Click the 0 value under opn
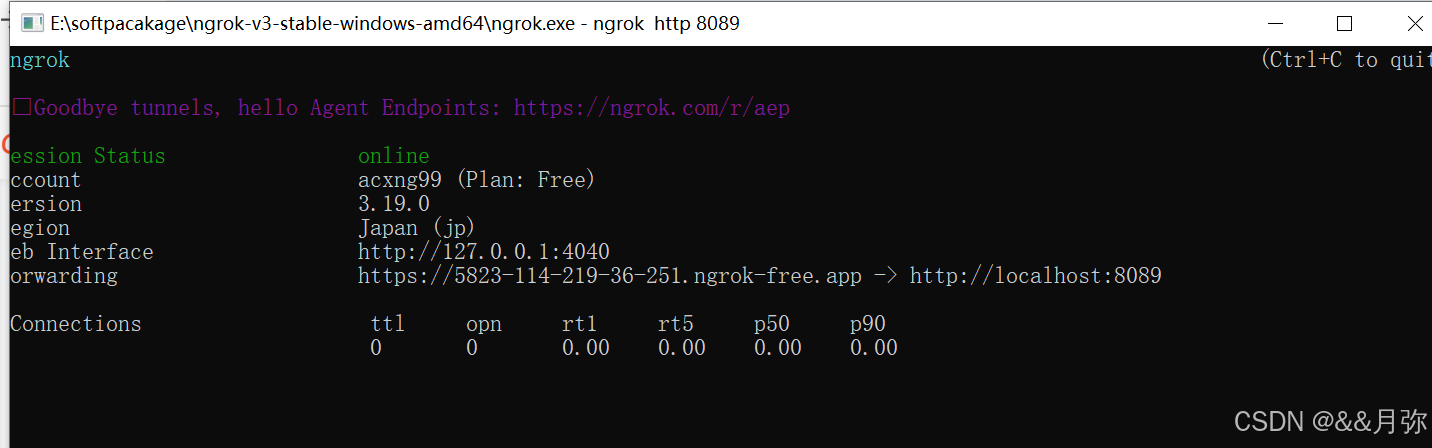The width and height of the screenshot is (1432, 448). [x=472, y=348]
